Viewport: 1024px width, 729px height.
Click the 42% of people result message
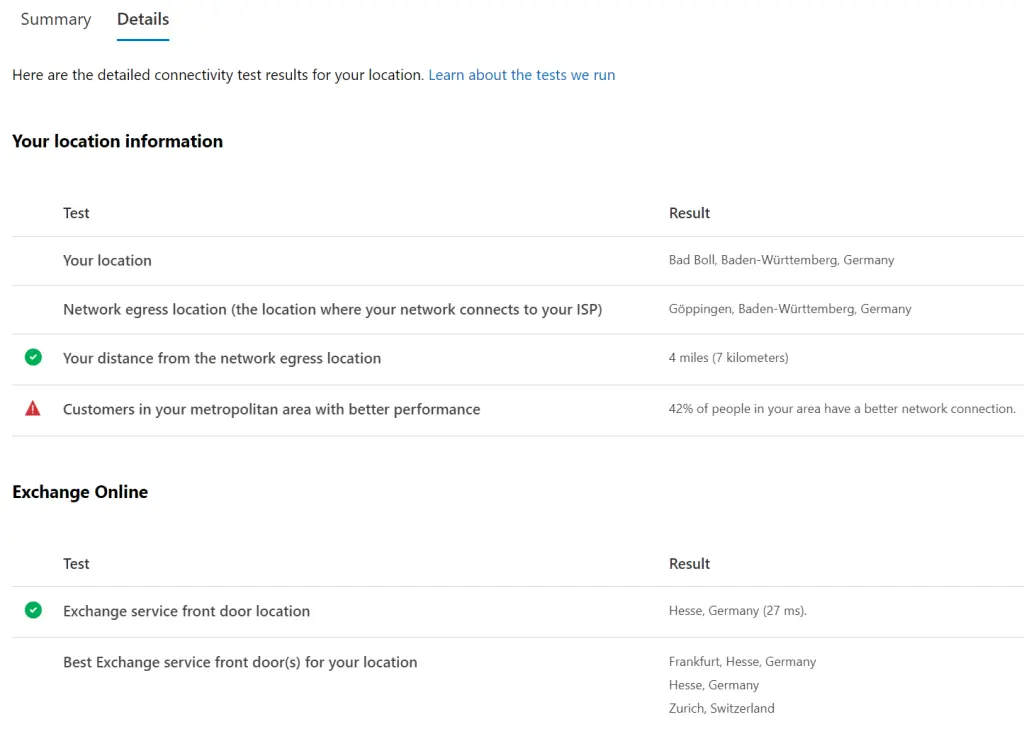842,409
